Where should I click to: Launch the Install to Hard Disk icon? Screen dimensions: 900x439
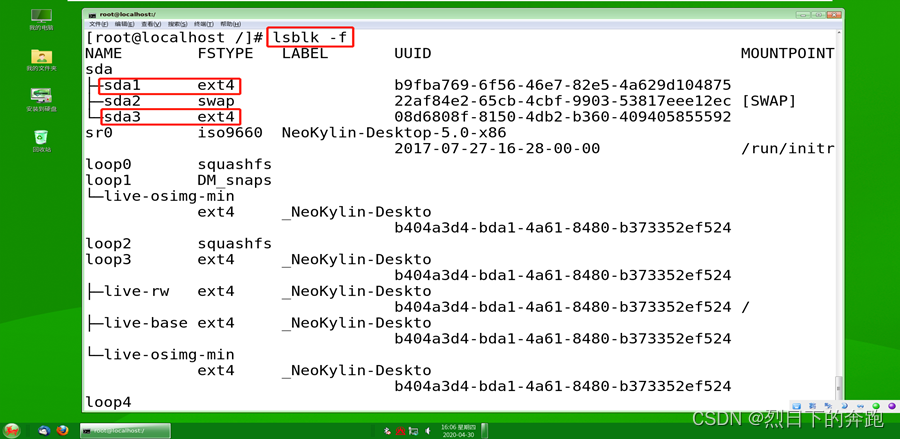[x=41, y=100]
